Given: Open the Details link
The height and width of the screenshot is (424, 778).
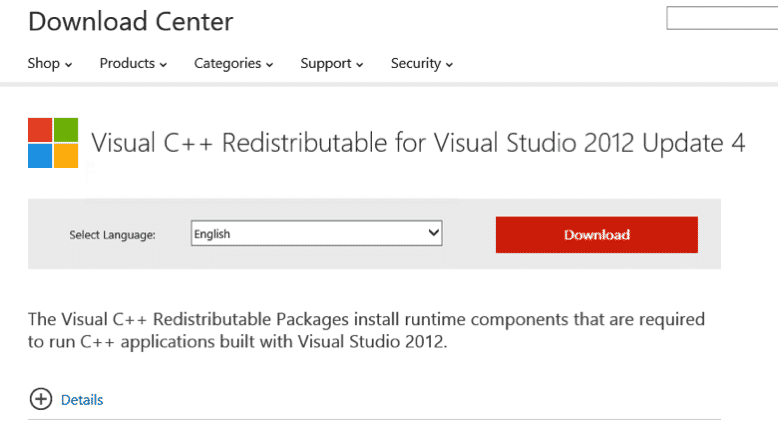Looking at the screenshot, I should [82, 400].
